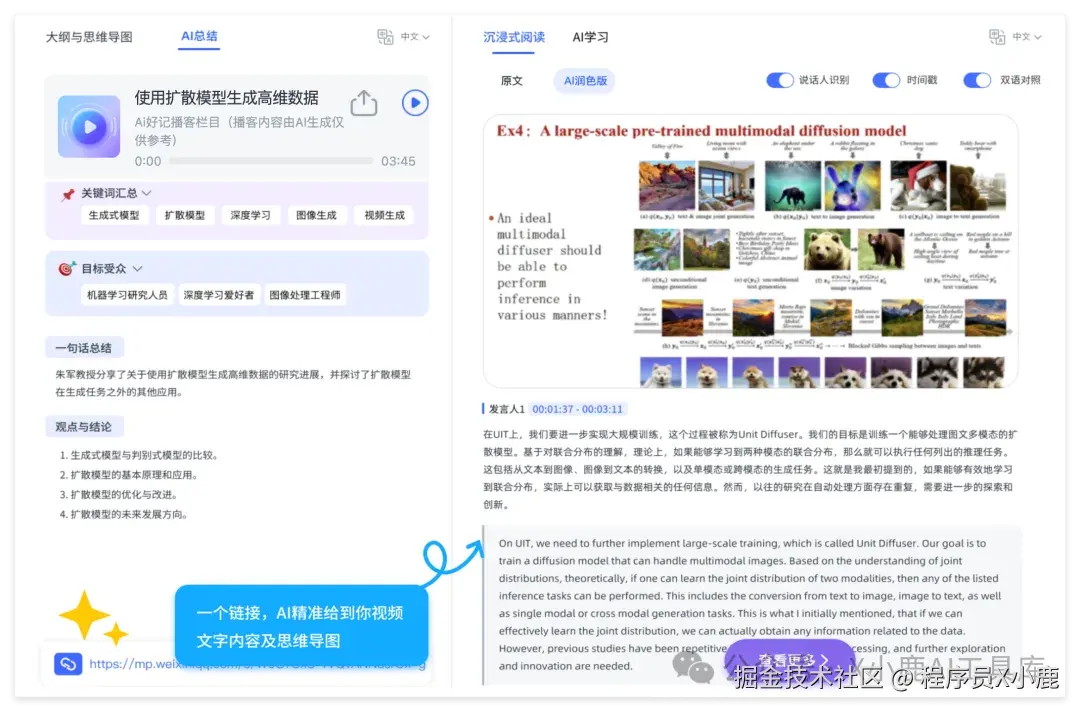Image resolution: width=1080 pixels, height=712 pixels.
Task: Switch to the 大纲与思维导图 tab
Action: click(x=88, y=36)
